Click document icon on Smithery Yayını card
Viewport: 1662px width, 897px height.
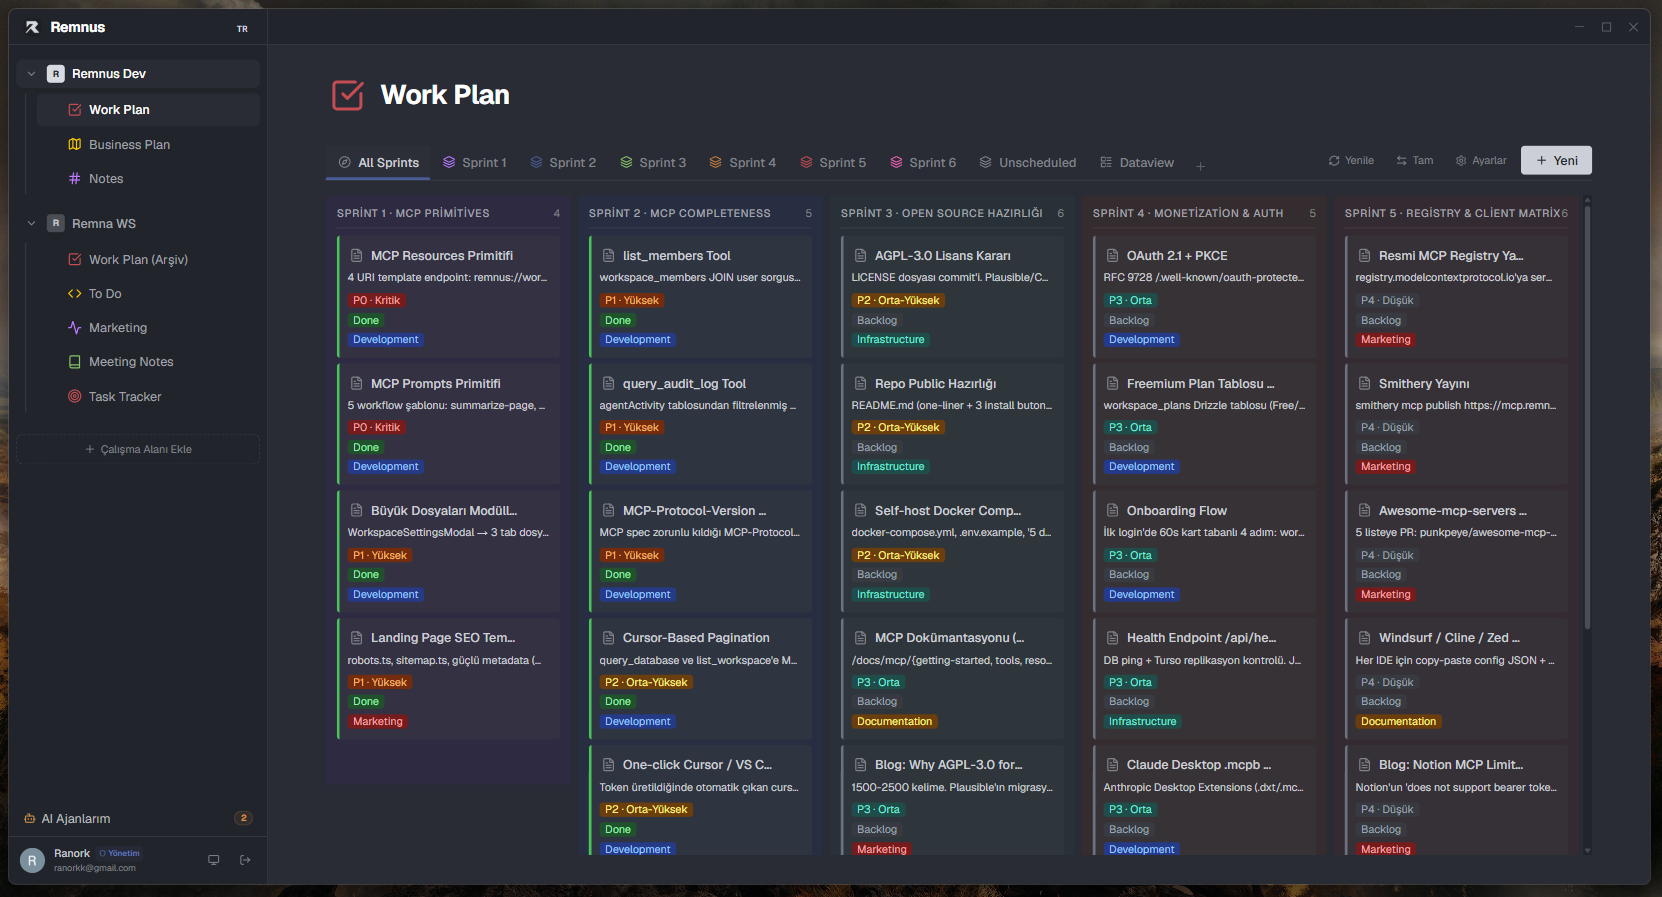[x=1364, y=384]
